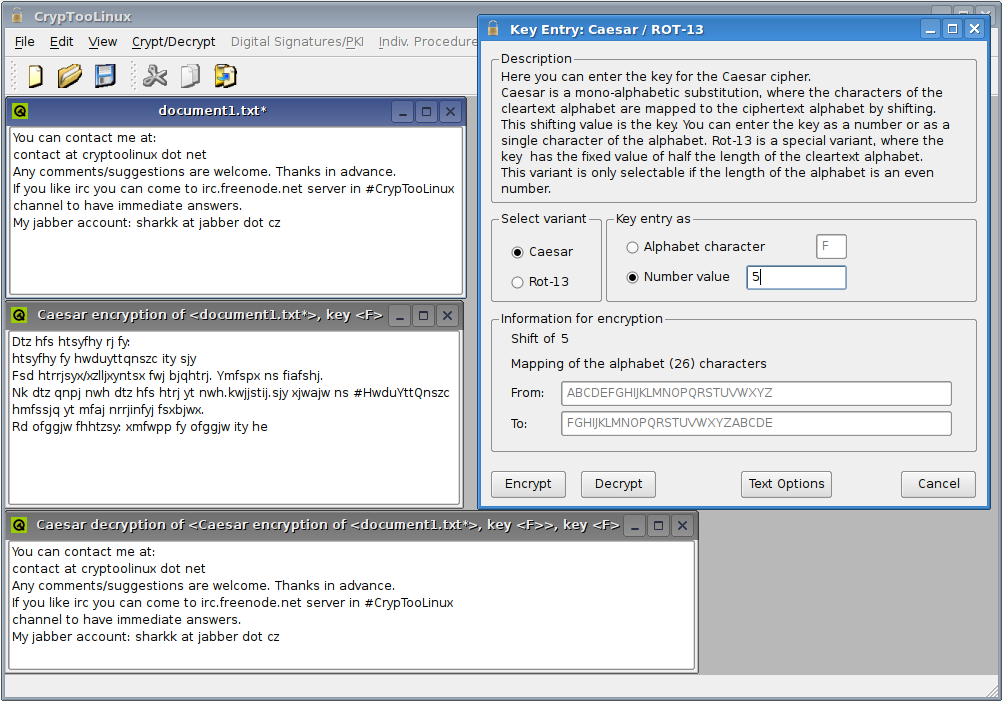Choose Alphabet character key entry option

click(x=633, y=247)
